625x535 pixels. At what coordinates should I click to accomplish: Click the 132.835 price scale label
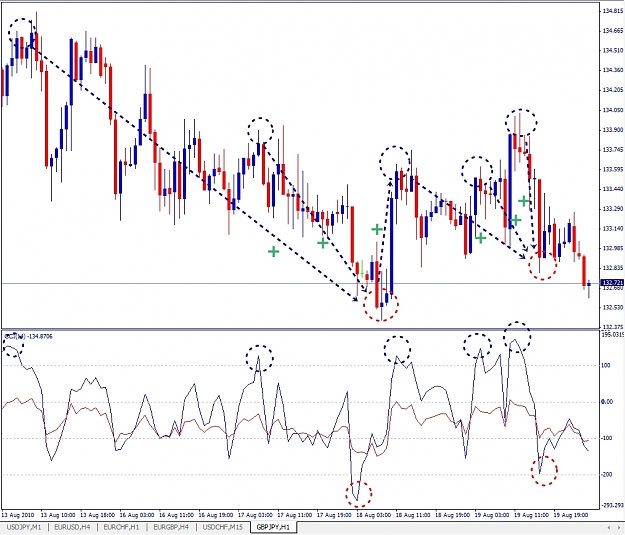(x=613, y=268)
